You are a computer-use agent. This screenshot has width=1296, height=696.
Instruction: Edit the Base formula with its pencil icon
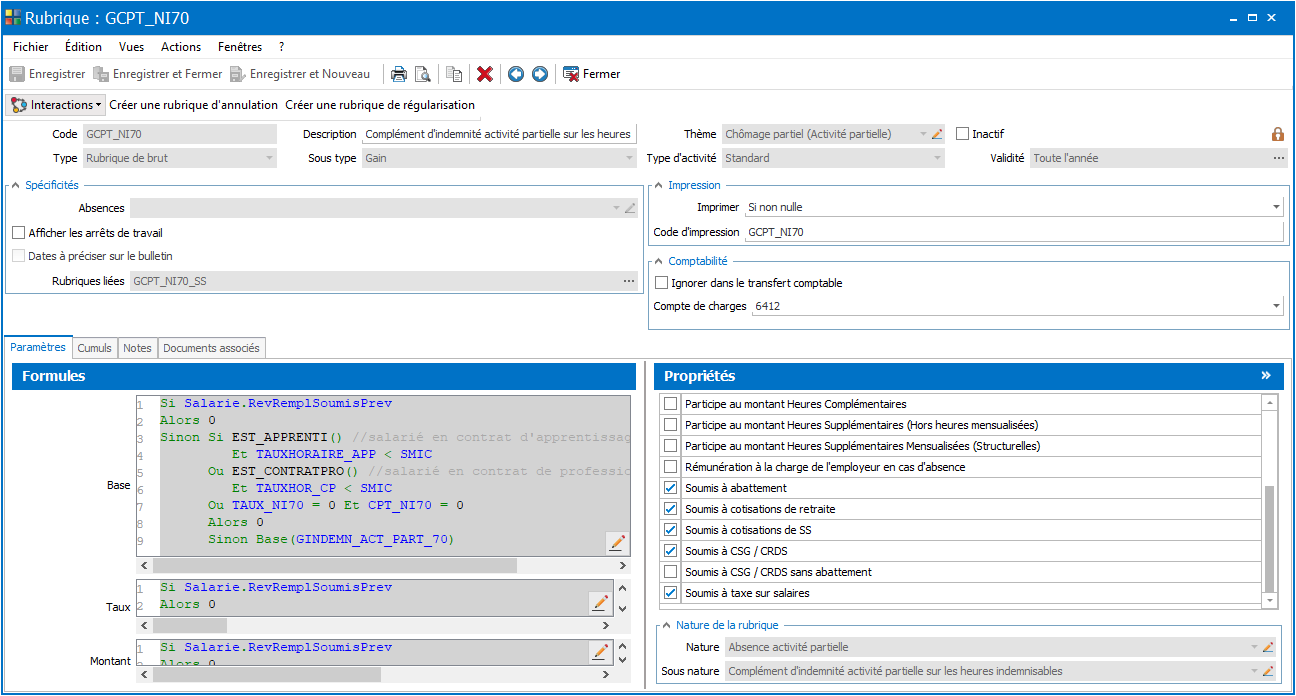coord(617,542)
